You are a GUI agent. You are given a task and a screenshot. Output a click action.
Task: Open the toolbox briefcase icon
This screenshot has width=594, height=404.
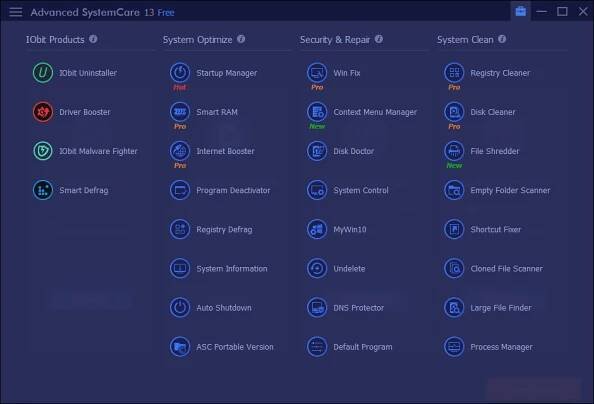point(521,11)
